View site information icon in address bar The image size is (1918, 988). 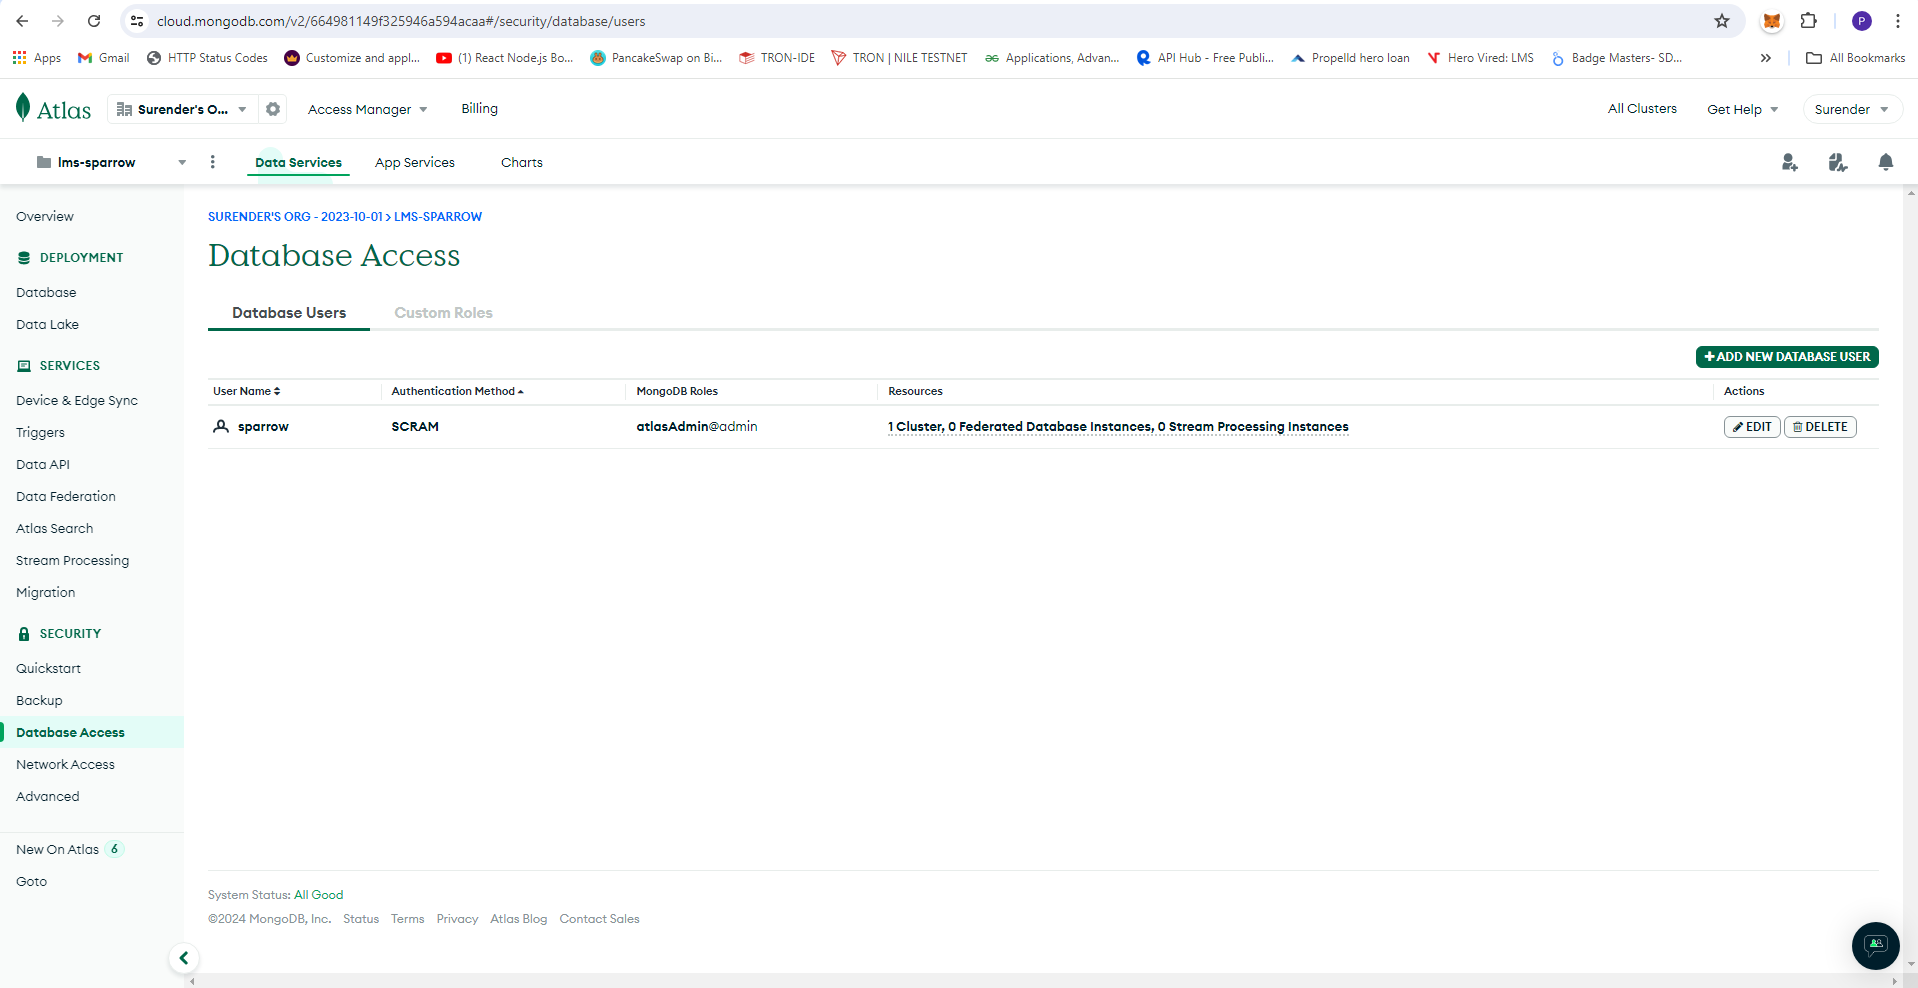pyautogui.click(x=138, y=21)
